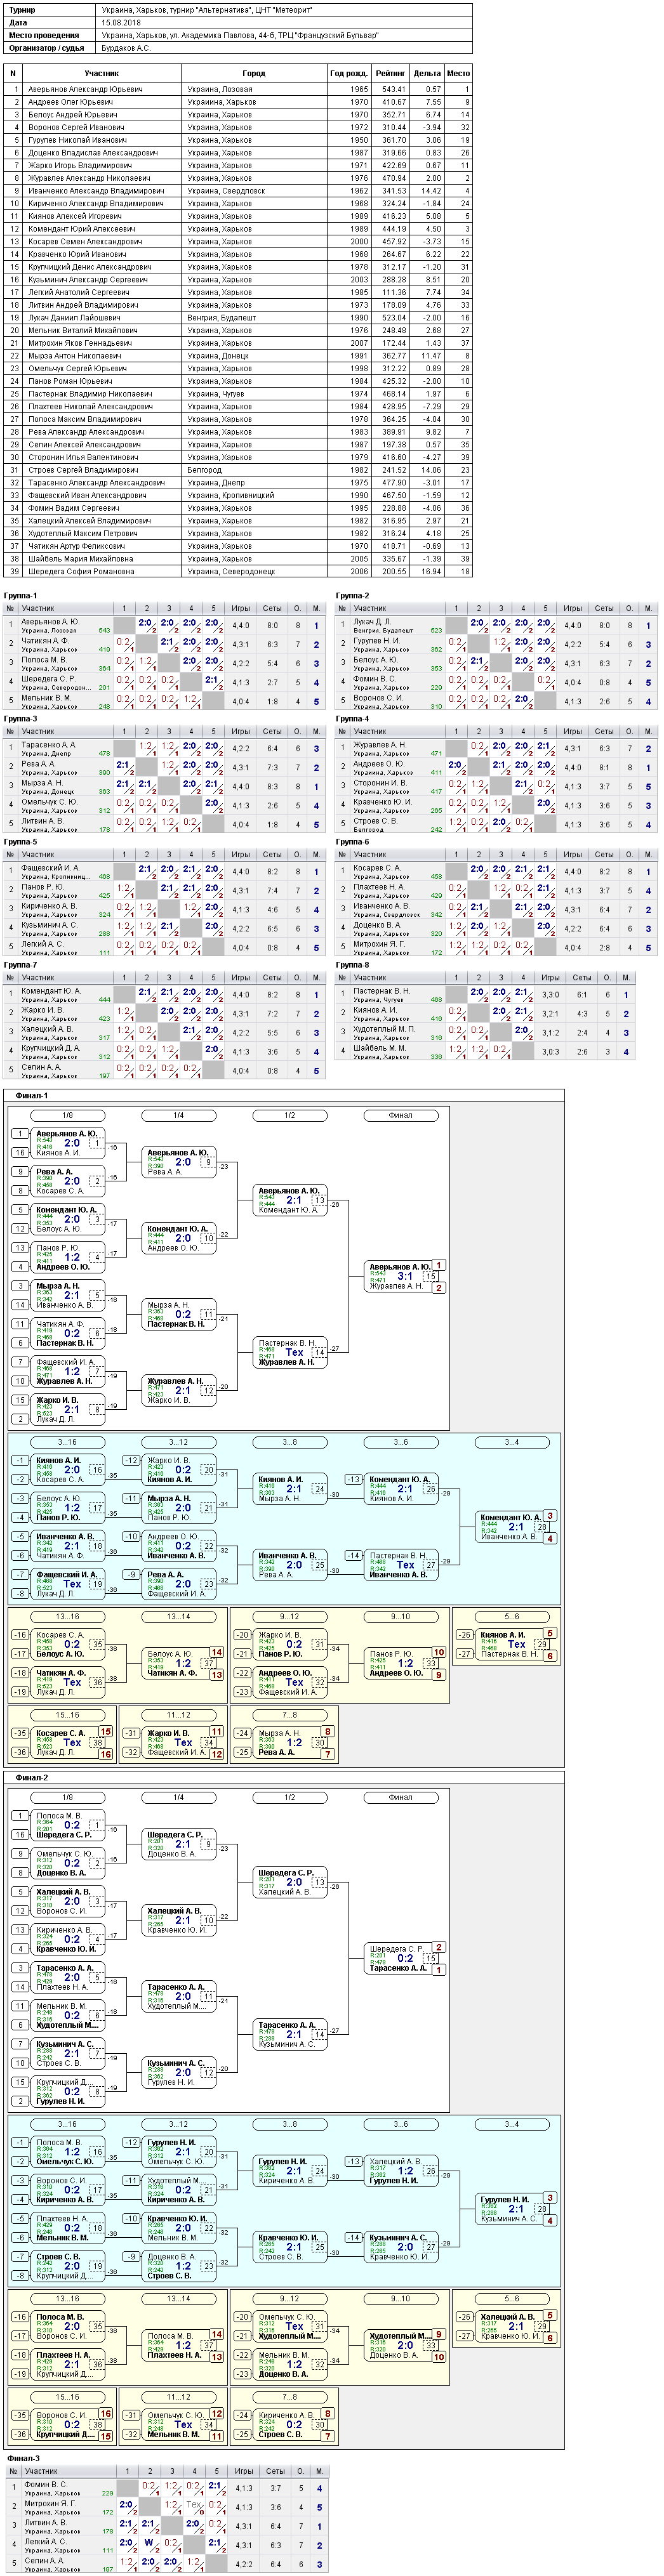The height and width of the screenshot is (2576, 664).
Task: Click organizer name Бурдаков А.С.
Action: 126,48
